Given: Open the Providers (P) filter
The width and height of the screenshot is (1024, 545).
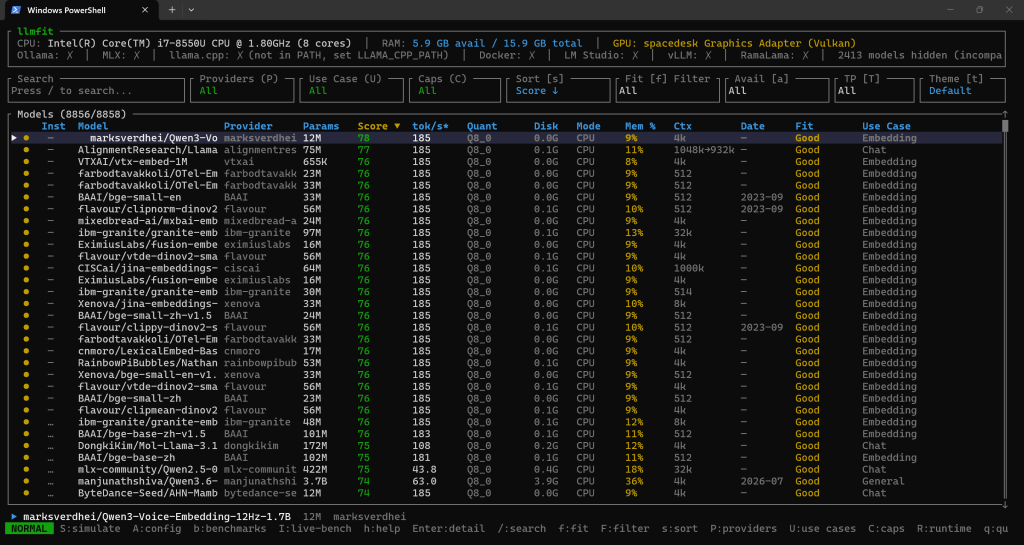Looking at the screenshot, I should [x=242, y=91].
